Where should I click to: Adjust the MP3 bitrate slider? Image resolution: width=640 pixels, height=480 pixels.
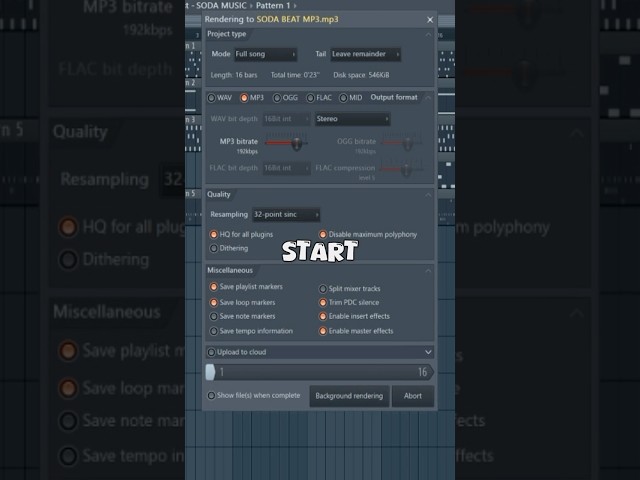(296, 143)
